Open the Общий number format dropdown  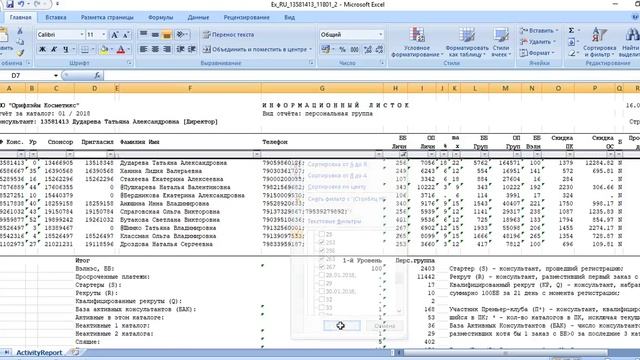click(380, 35)
